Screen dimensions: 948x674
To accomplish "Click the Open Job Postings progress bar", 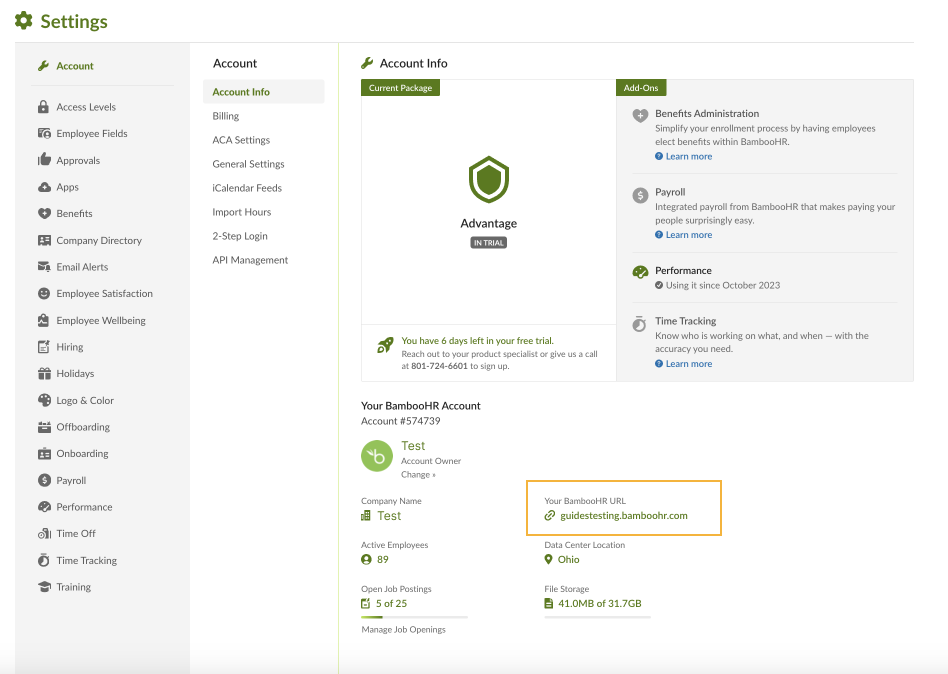I will [x=414, y=617].
